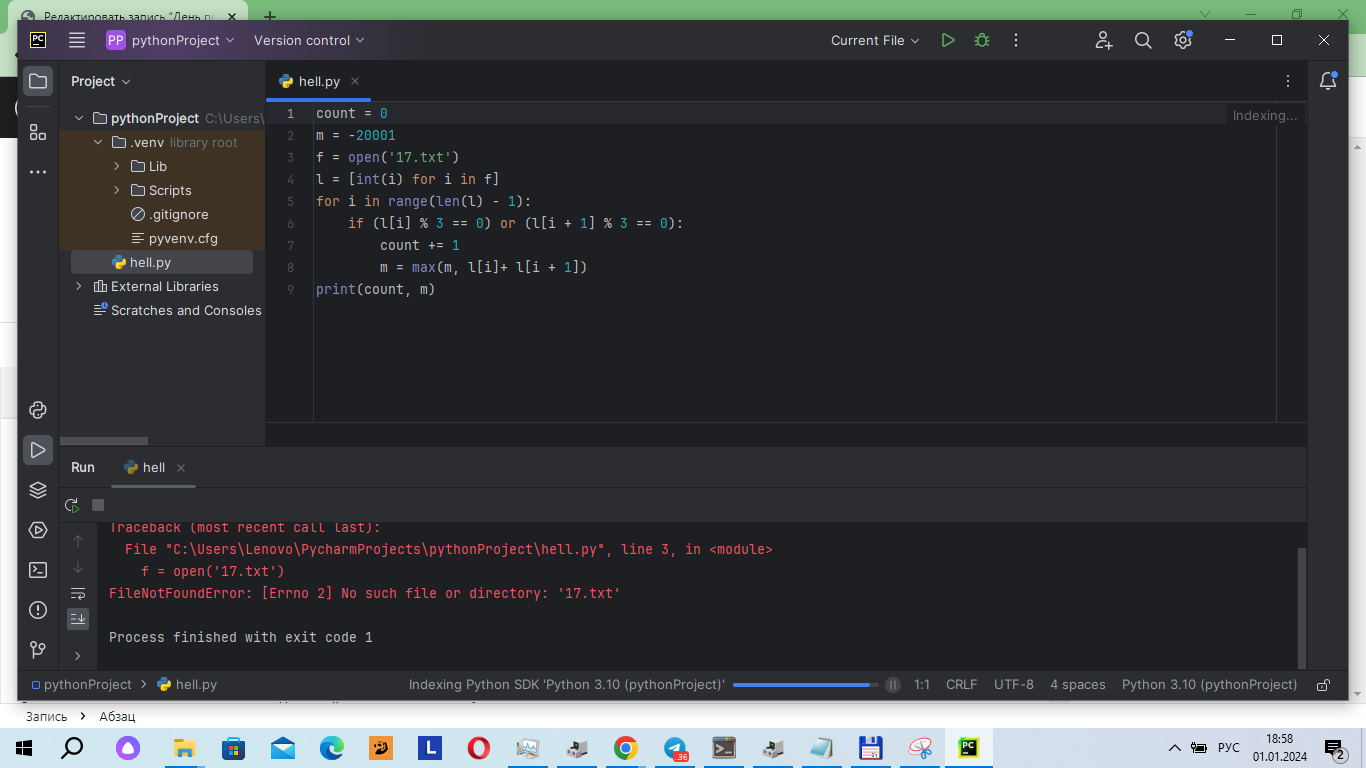Toggle scroll to end in Run console
1366x768 pixels.
(78, 619)
